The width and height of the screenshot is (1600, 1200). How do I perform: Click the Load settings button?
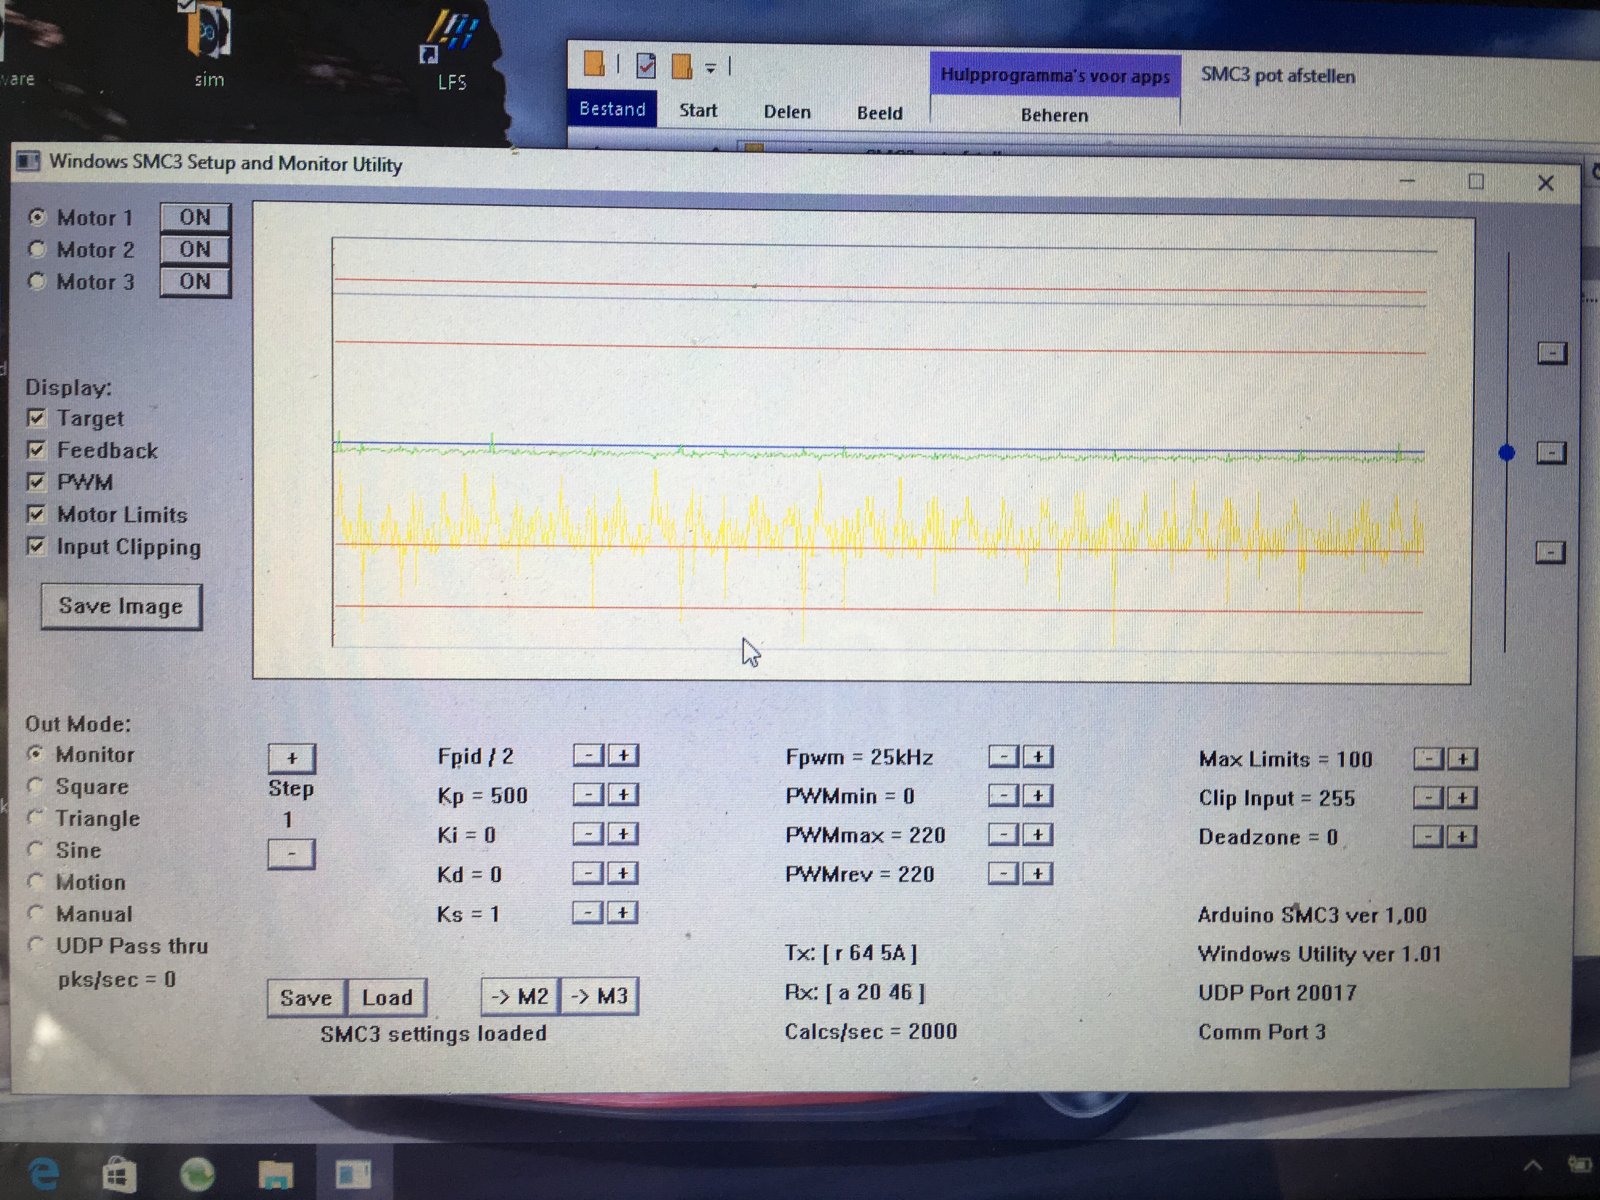(x=387, y=997)
